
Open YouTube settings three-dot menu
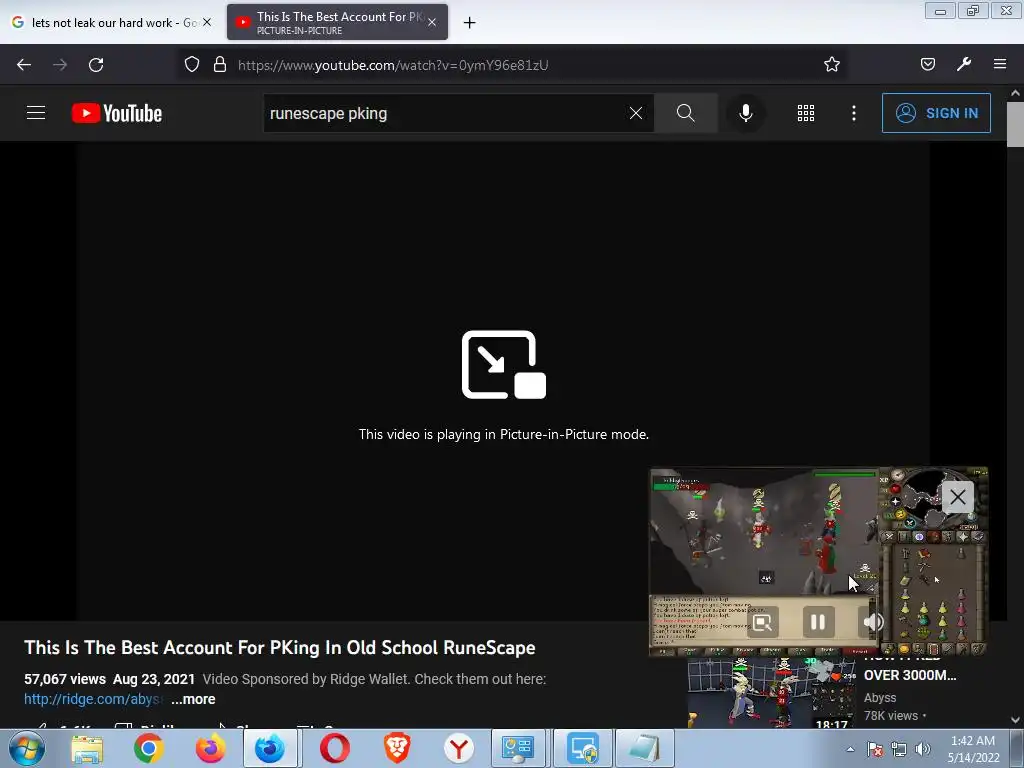854,113
